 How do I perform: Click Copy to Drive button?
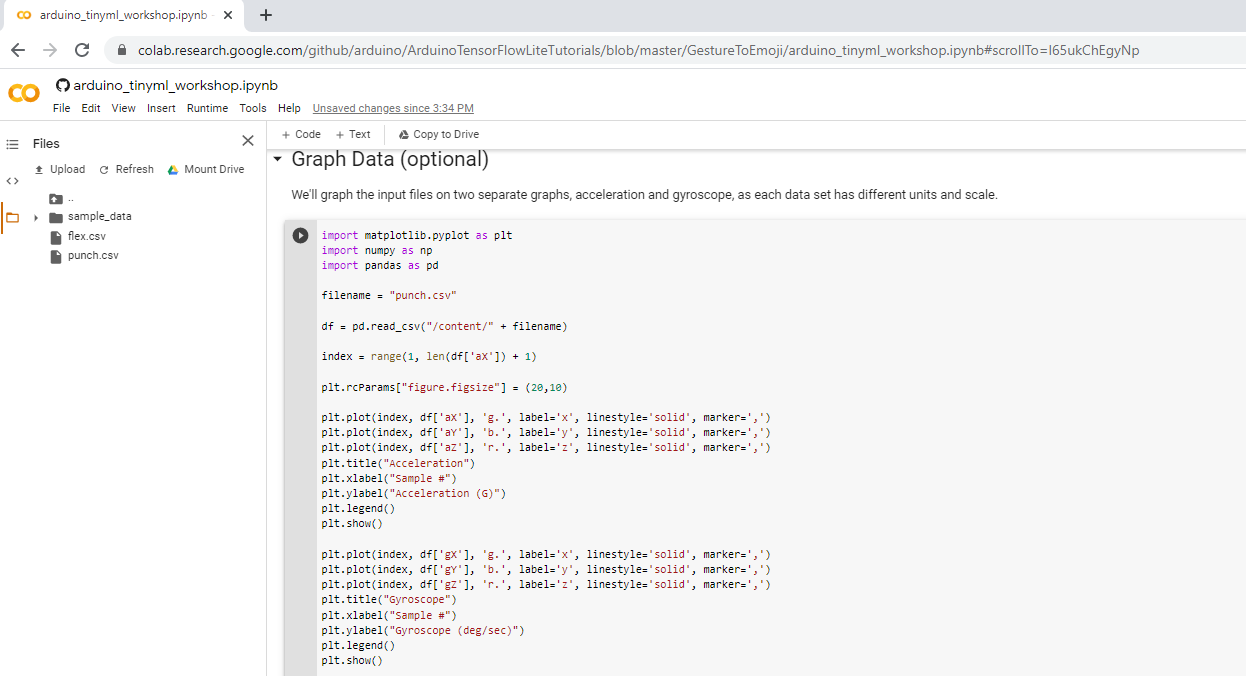[x=439, y=134]
